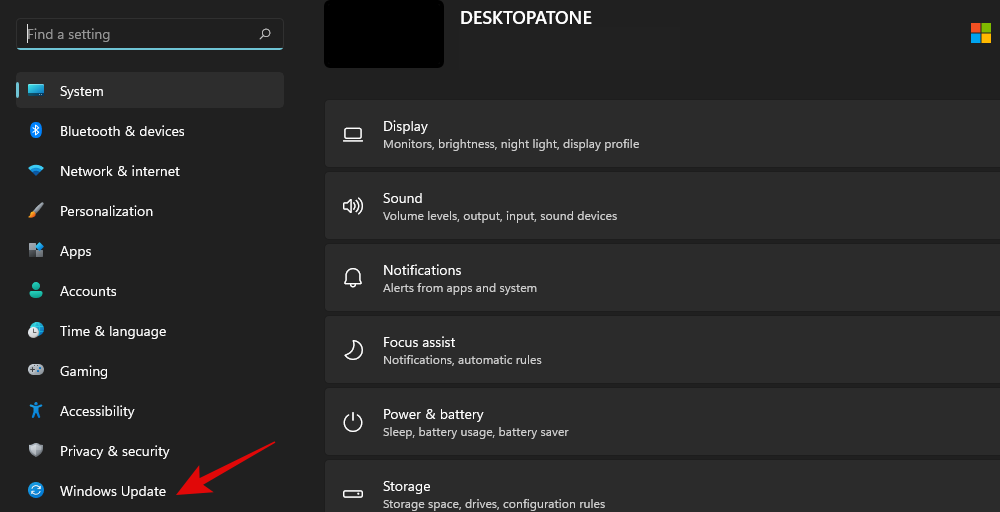Click the Microsoft logo icon

981,33
